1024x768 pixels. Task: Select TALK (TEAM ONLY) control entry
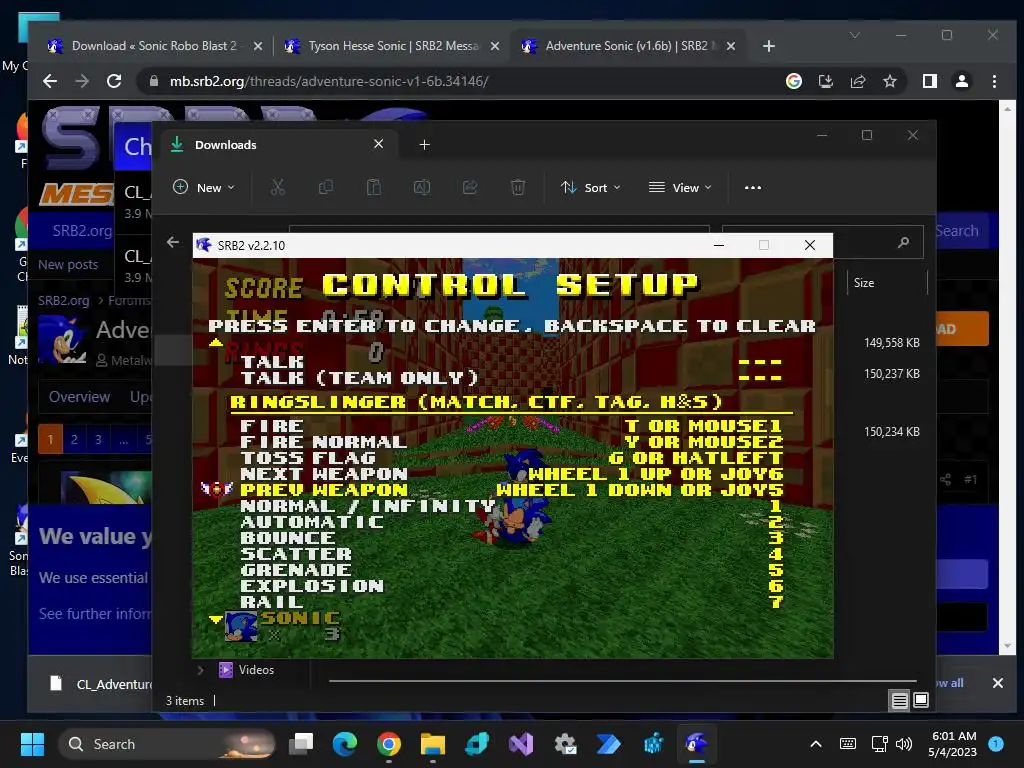tap(511, 377)
